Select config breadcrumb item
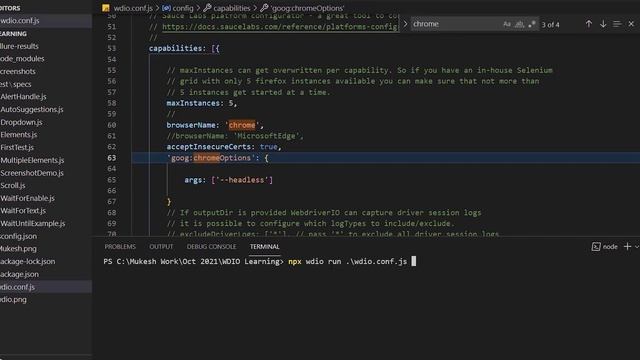 pos(183,8)
